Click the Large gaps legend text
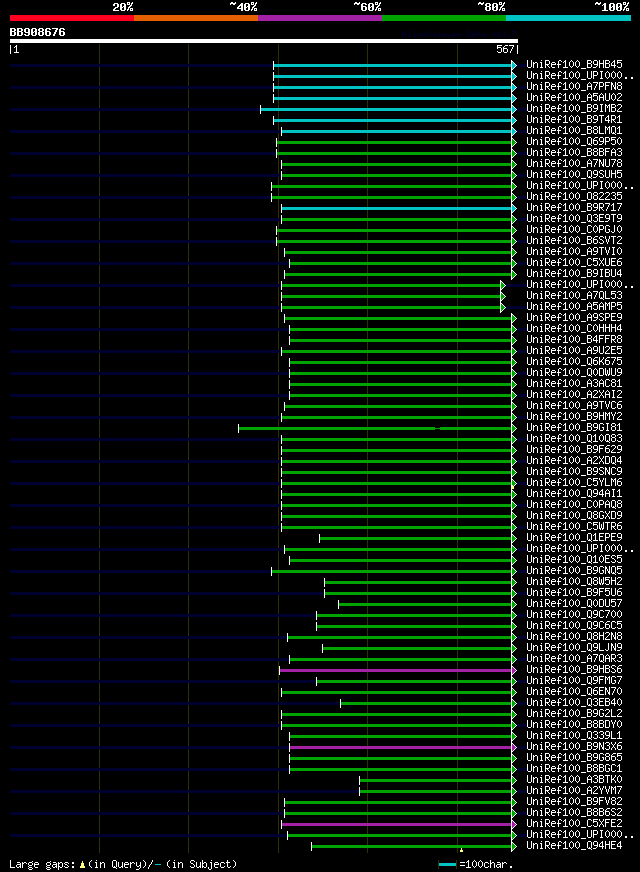The width and height of the screenshot is (640, 872). (x=123, y=865)
